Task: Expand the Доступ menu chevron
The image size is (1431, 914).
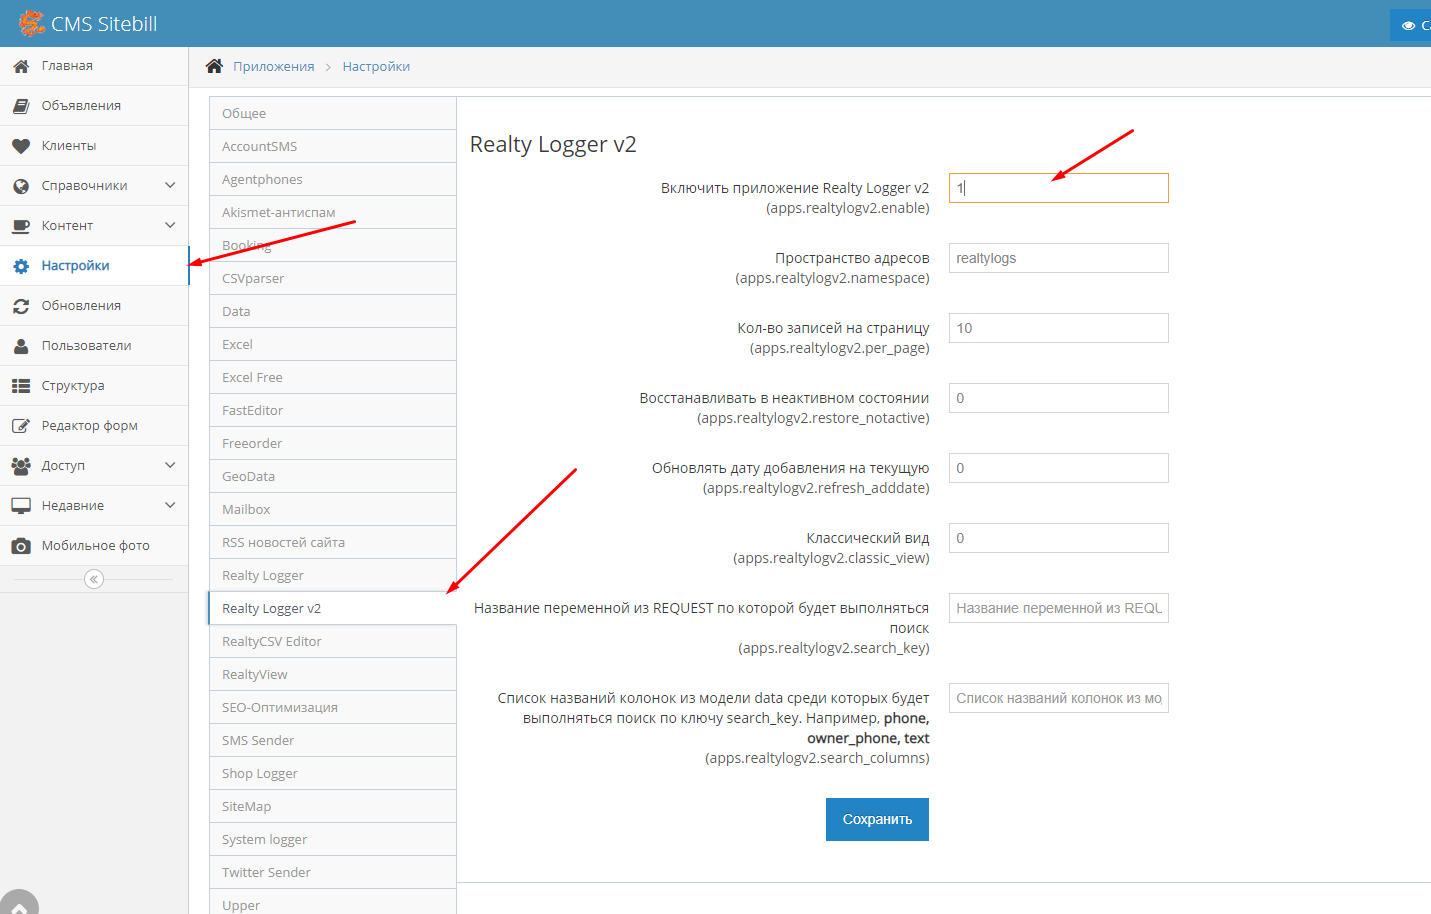Action: pos(170,466)
